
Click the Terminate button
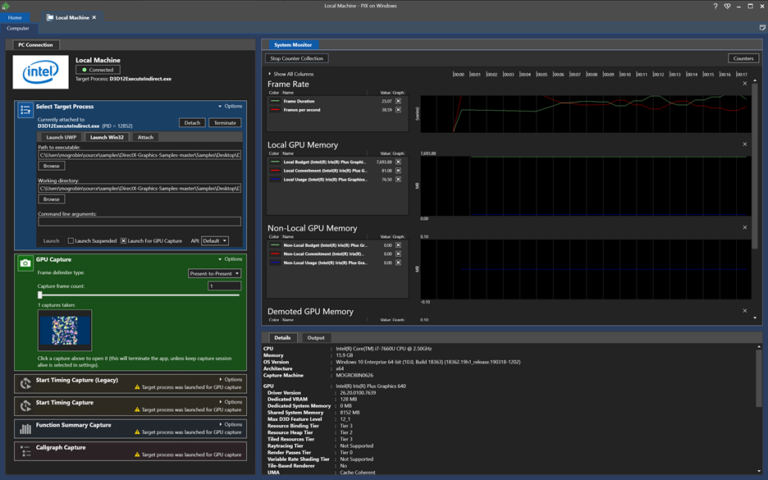coord(225,122)
